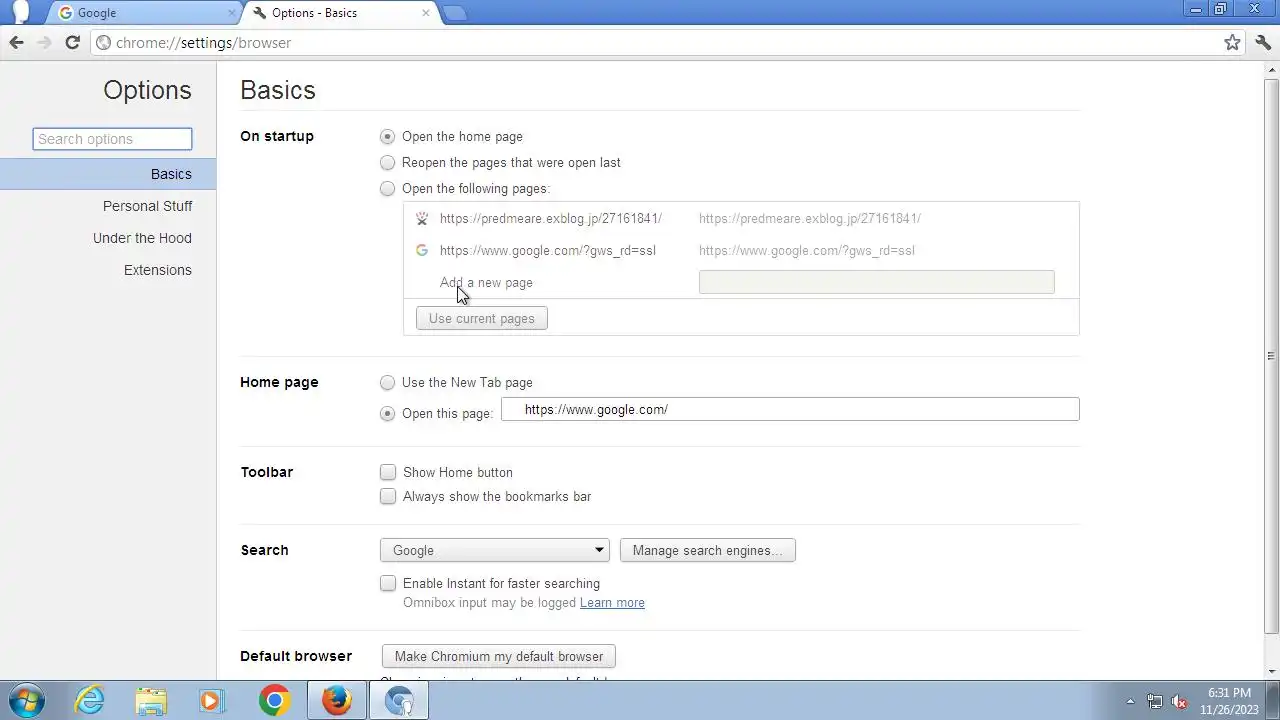
Task: Open the Extensions section
Action: pyautogui.click(x=157, y=270)
